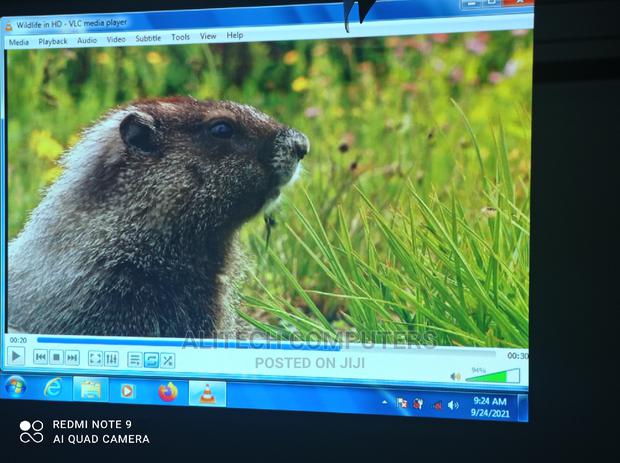
Task: Expand the Subtitle menu
Action: (148, 39)
